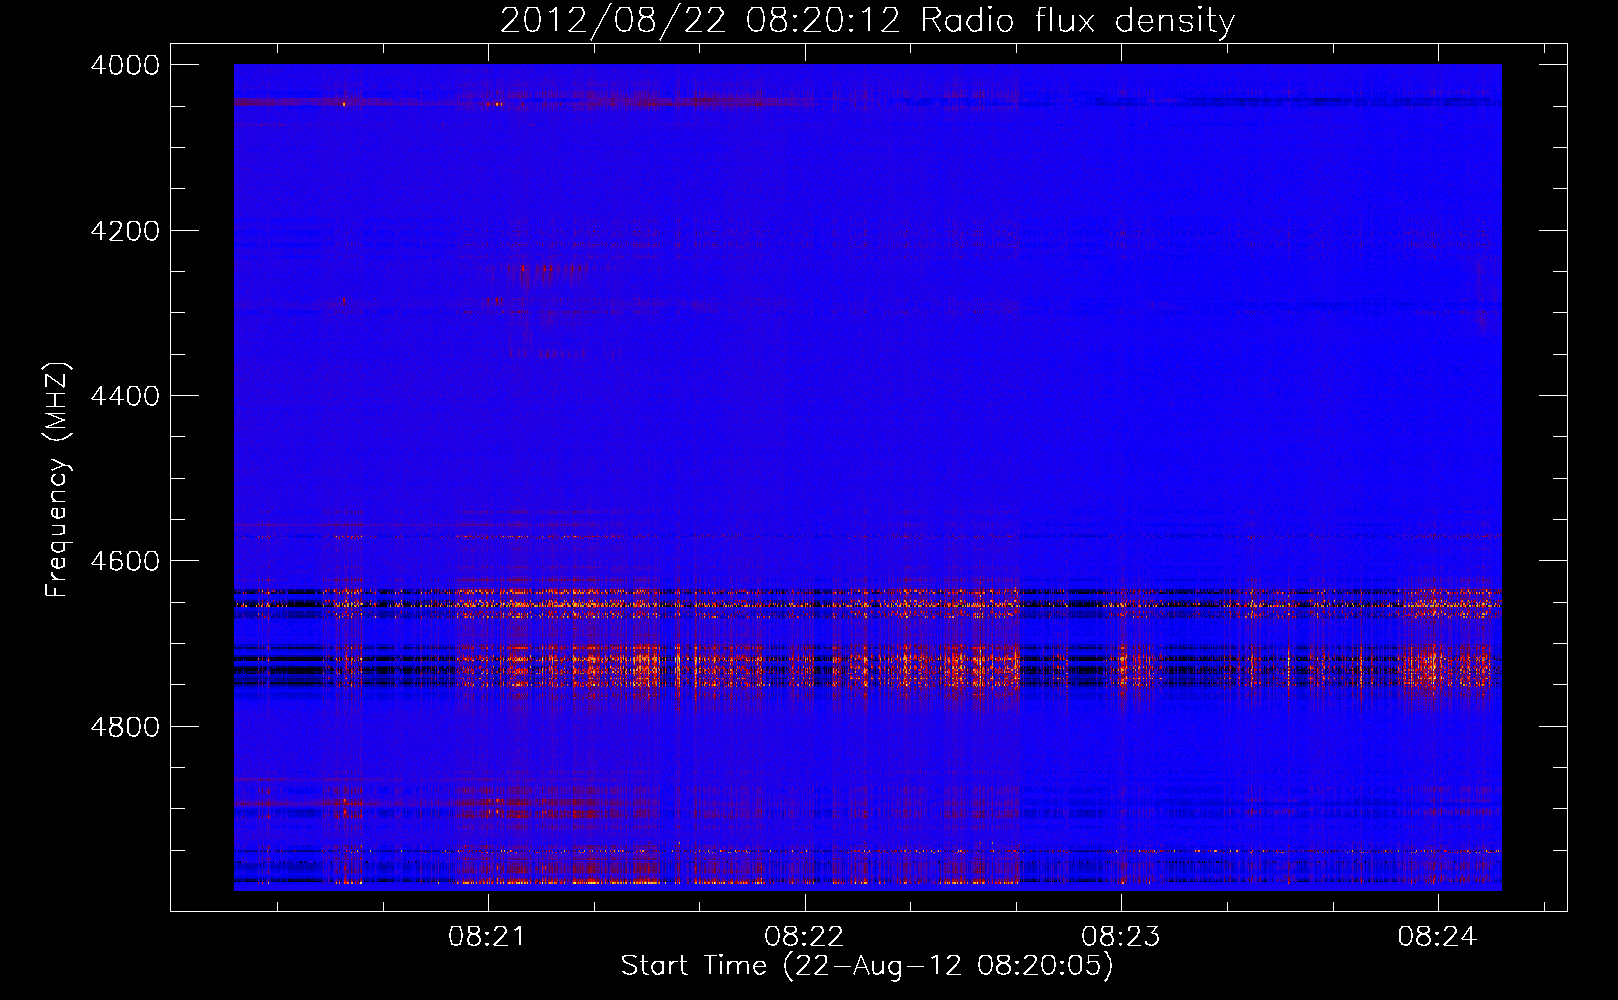Select the 4000 frequency tick label
The image size is (1618, 1000).
(125, 65)
